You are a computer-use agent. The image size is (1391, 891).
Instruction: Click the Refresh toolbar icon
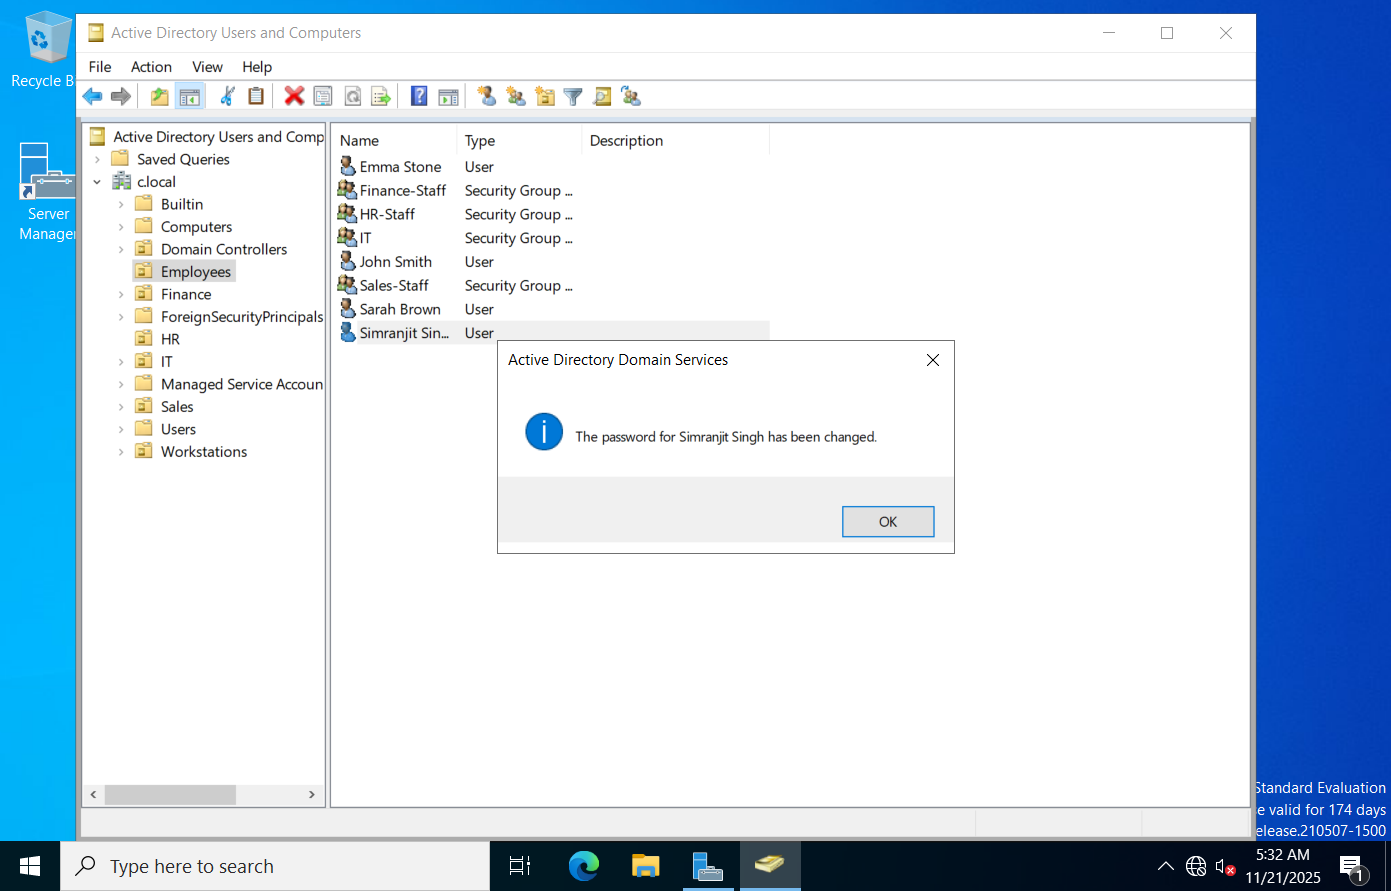(x=352, y=96)
